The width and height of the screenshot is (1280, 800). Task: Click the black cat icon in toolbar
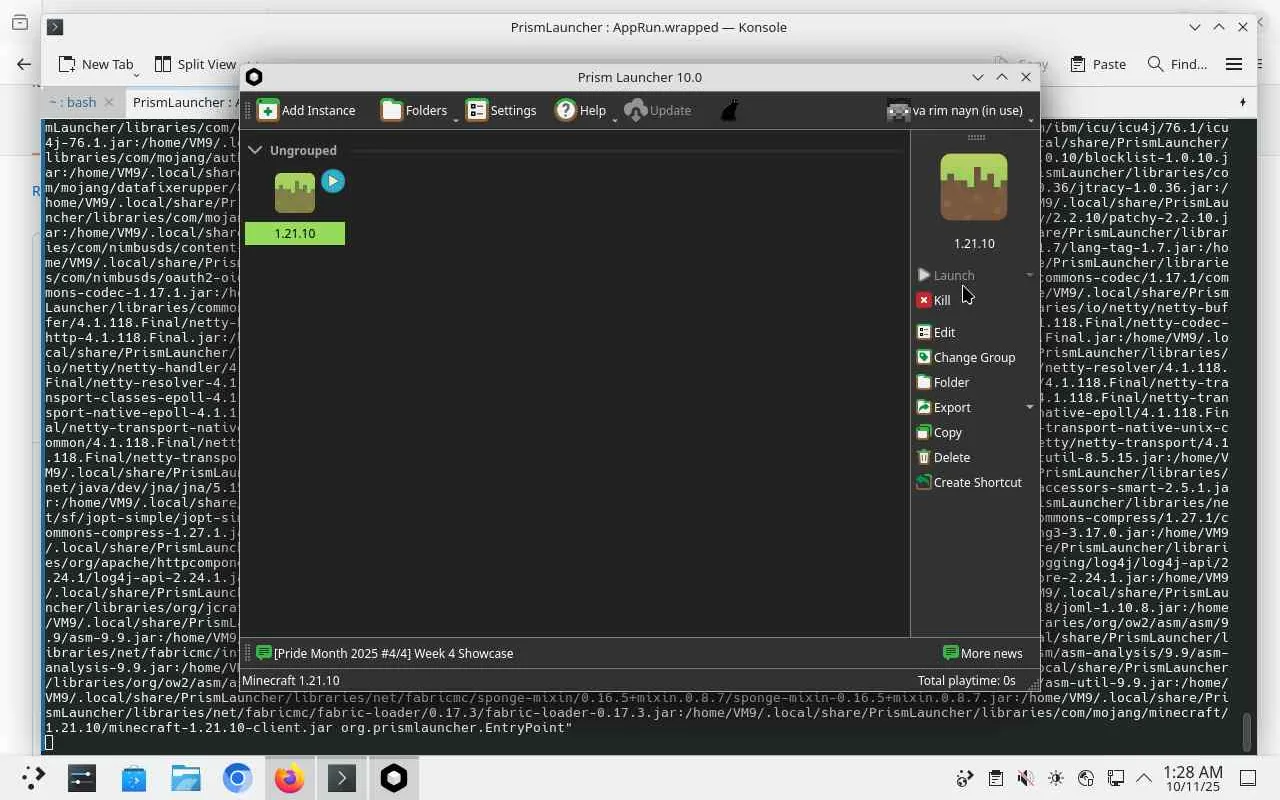click(x=730, y=110)
